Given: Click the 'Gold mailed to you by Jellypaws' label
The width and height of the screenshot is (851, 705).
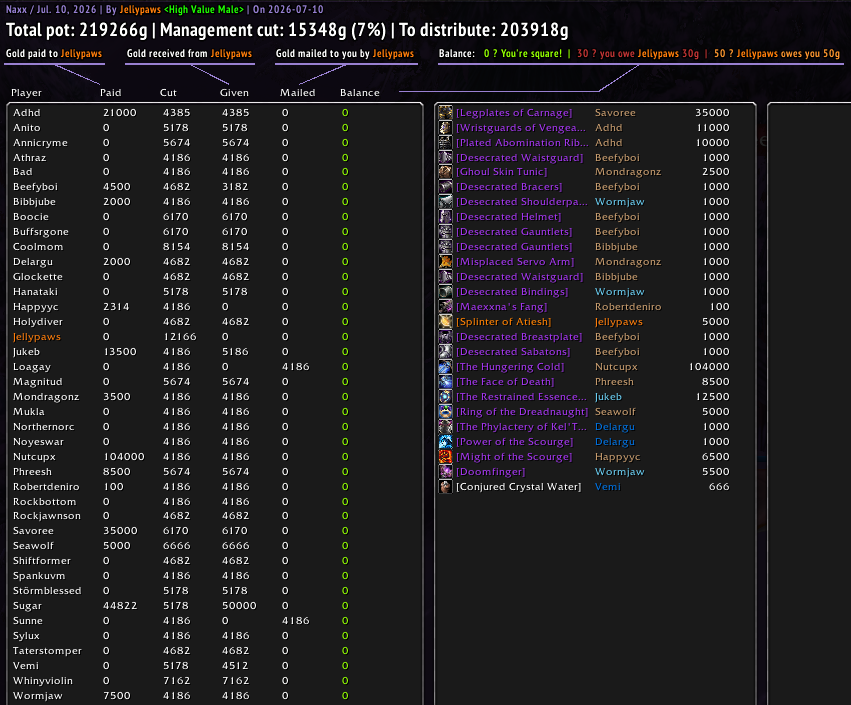Looking at the screenshot, I should tap(345, 53).
